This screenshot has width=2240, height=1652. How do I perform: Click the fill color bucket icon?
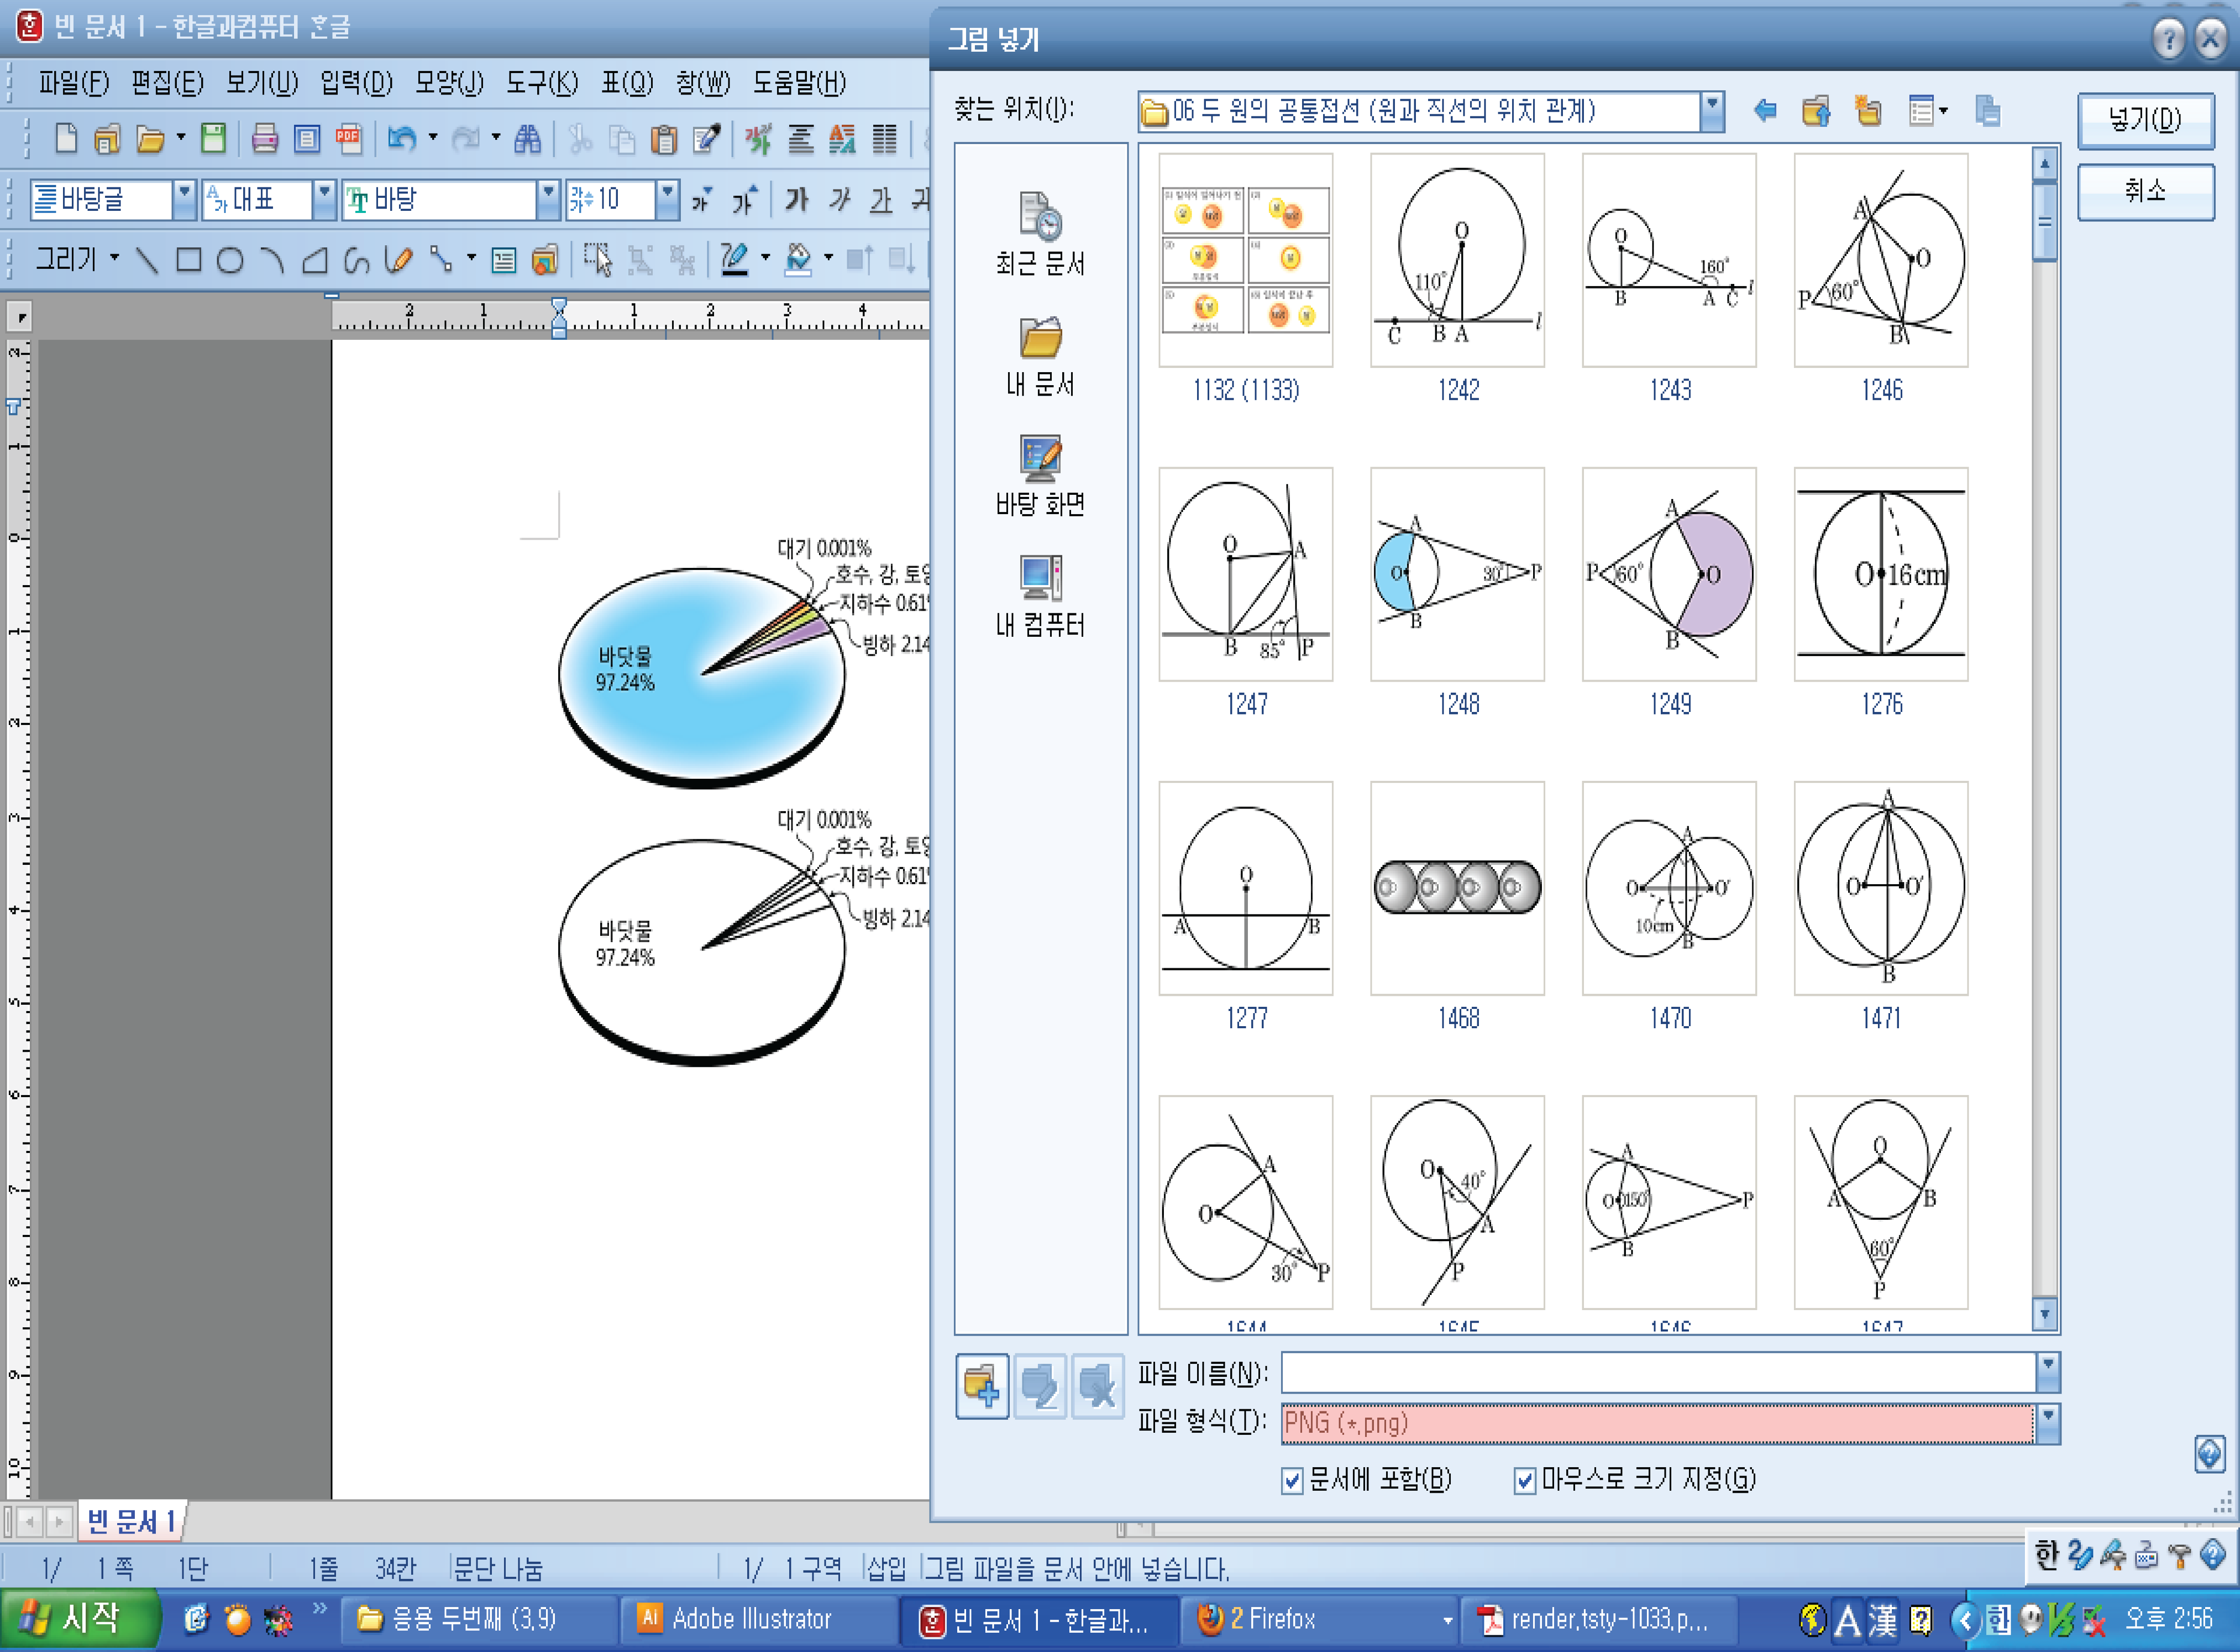pos(798,260)
